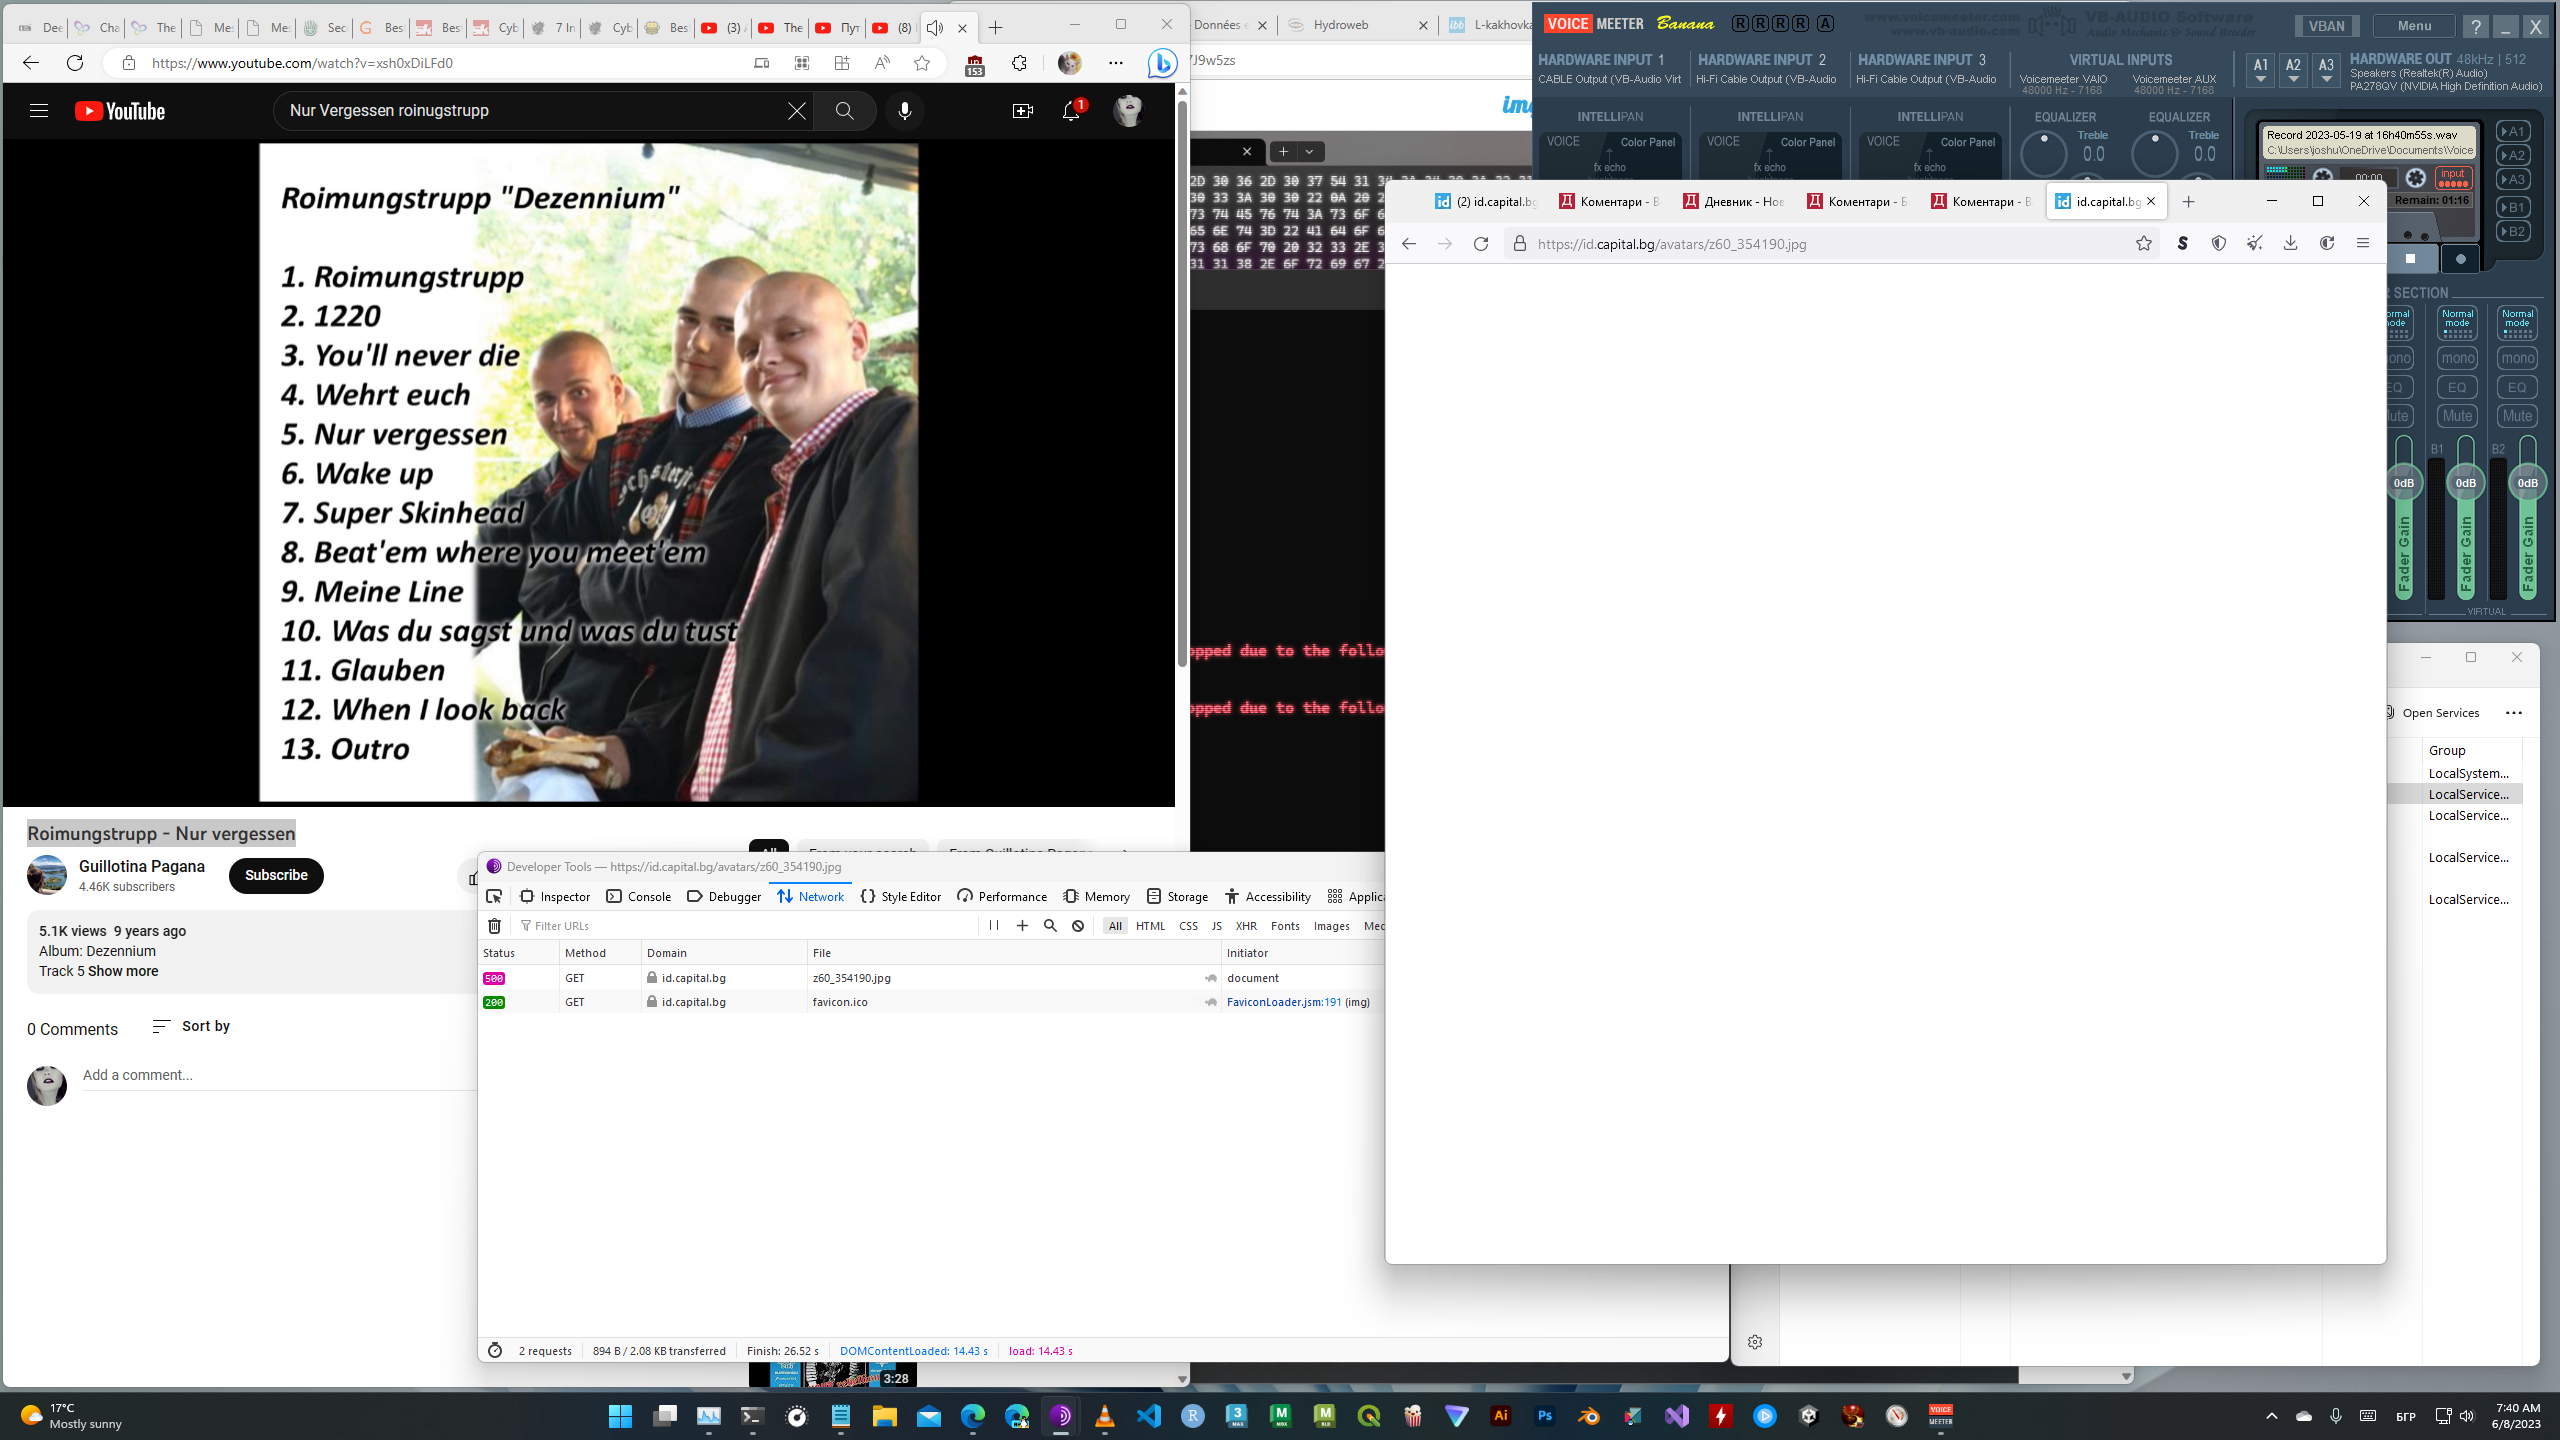The width and height of the screenshot is (2560, 1440).
Task: Open YouTube notifications bell
Action: tap(1071, 111)
